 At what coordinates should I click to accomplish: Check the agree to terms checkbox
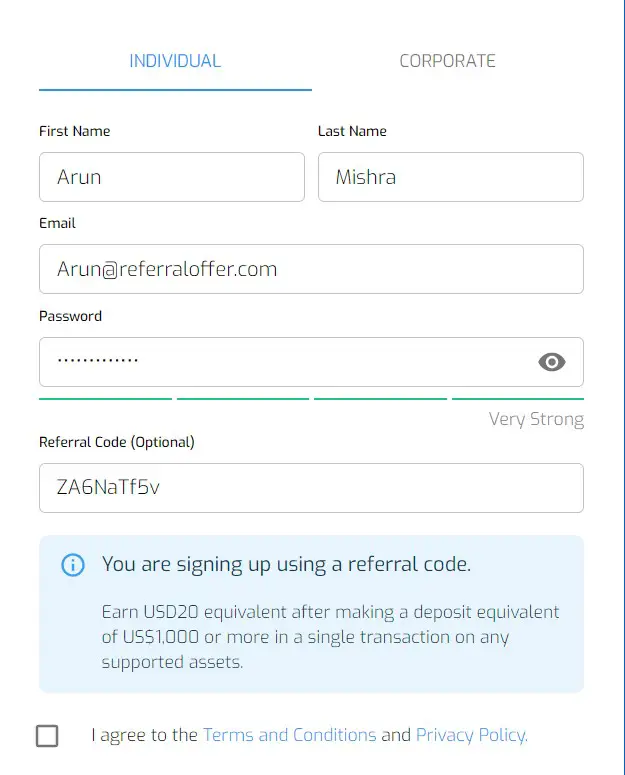[47, 735]
